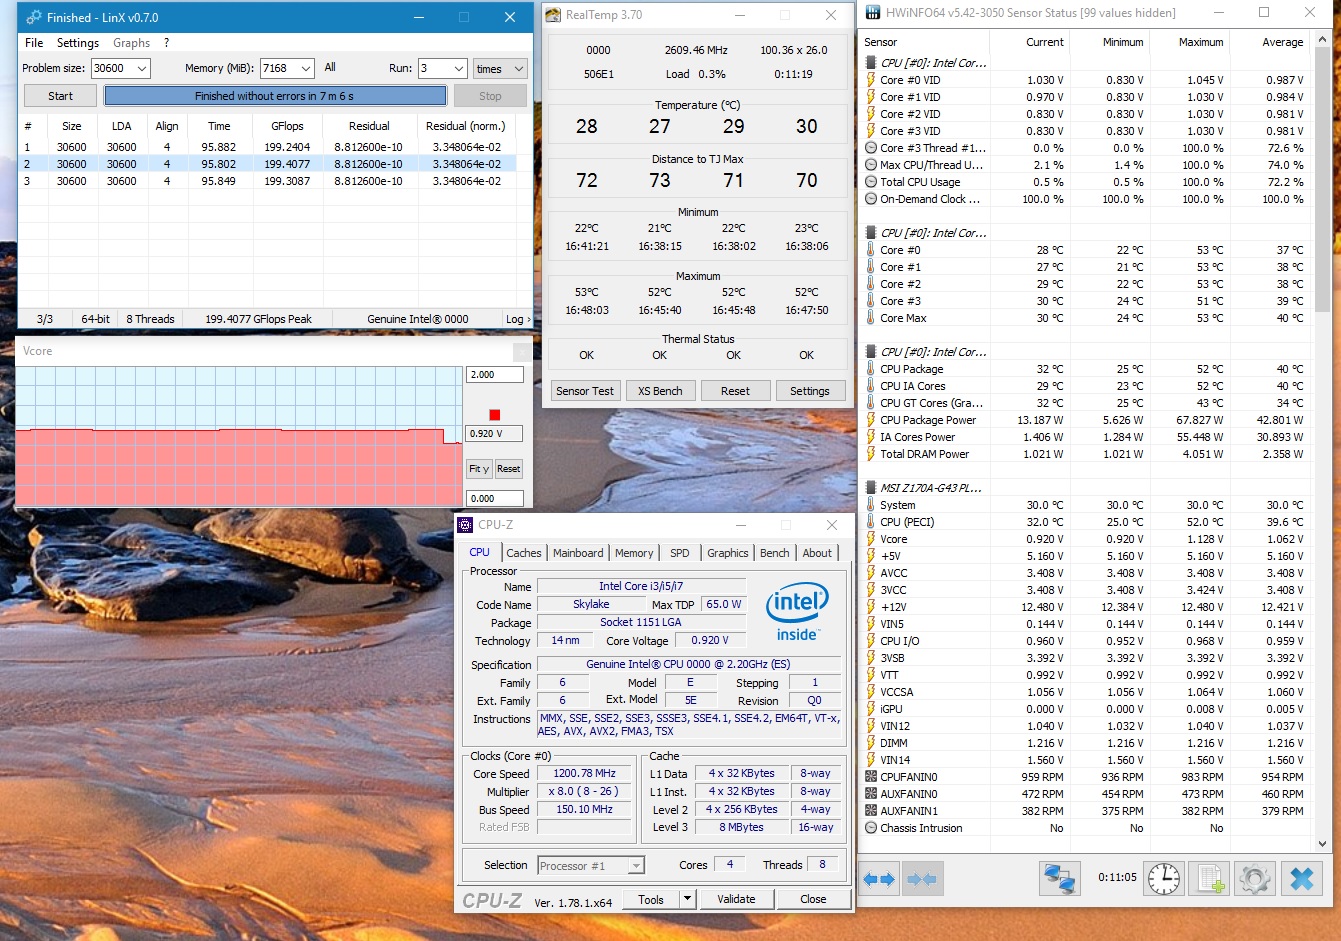Switch to the SPD tab in CPU-Z

[680, 553]
